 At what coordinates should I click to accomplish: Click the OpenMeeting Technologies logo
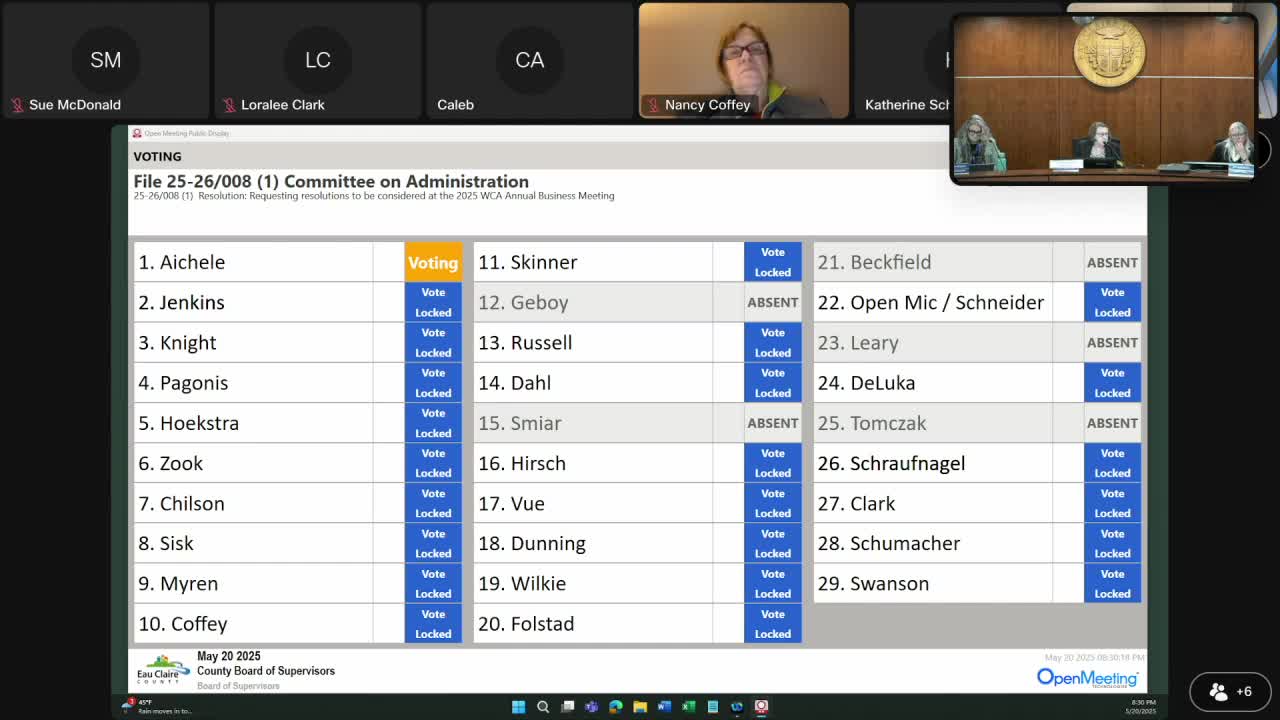point(1087,678)
